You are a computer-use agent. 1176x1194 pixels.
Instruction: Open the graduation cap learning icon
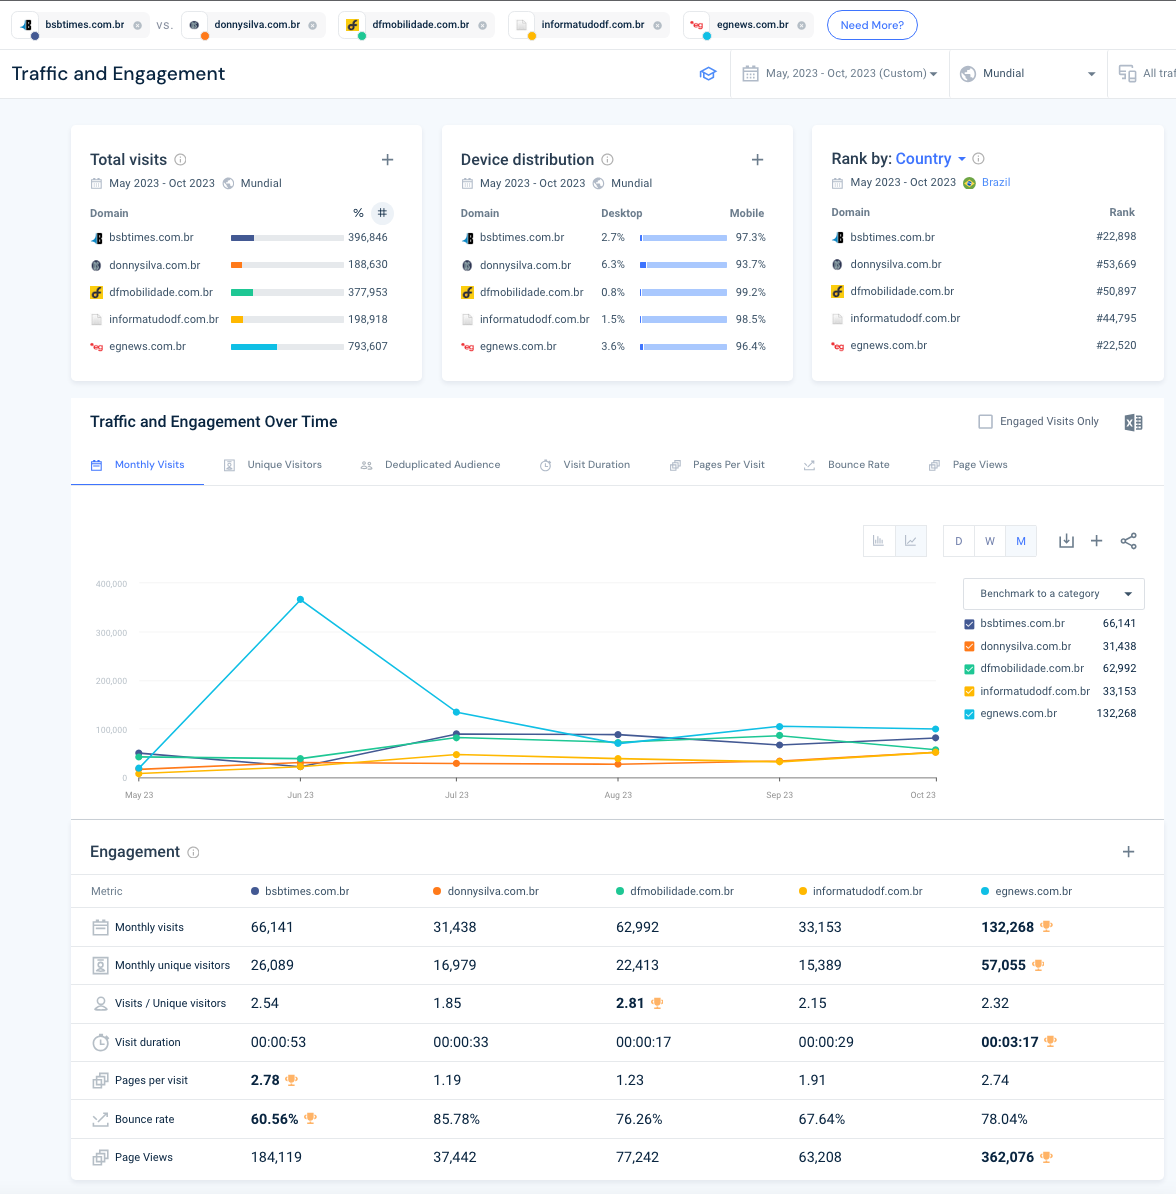pyautogui.click(x=708, y=74)
